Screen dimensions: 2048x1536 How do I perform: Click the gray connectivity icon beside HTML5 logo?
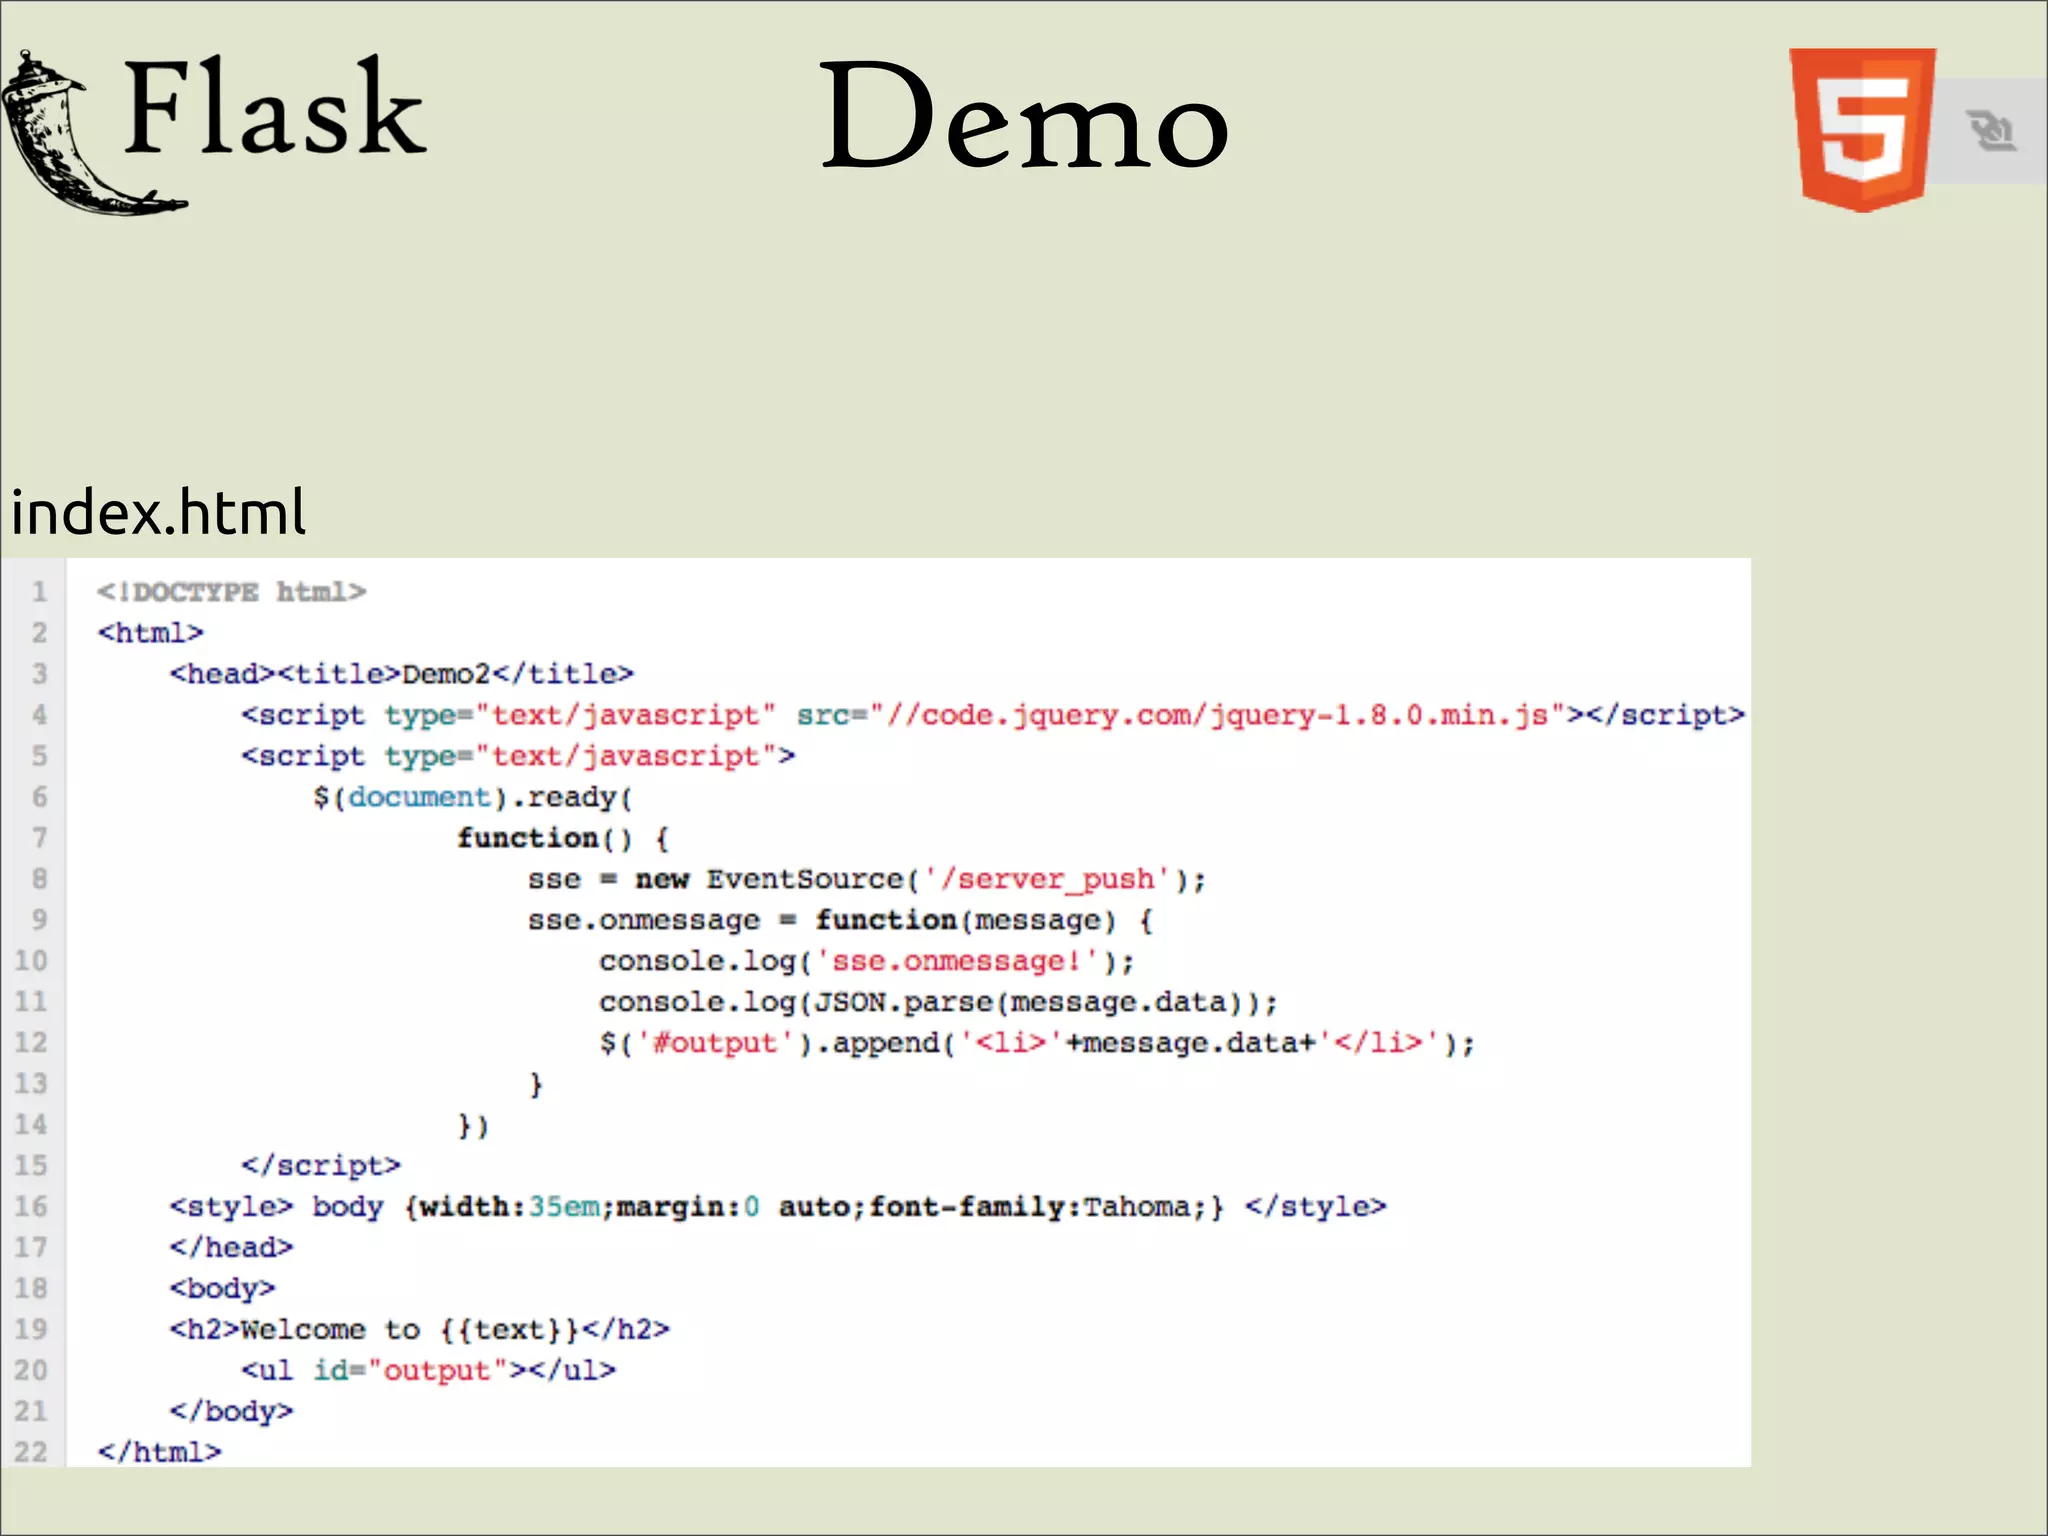1990,131
